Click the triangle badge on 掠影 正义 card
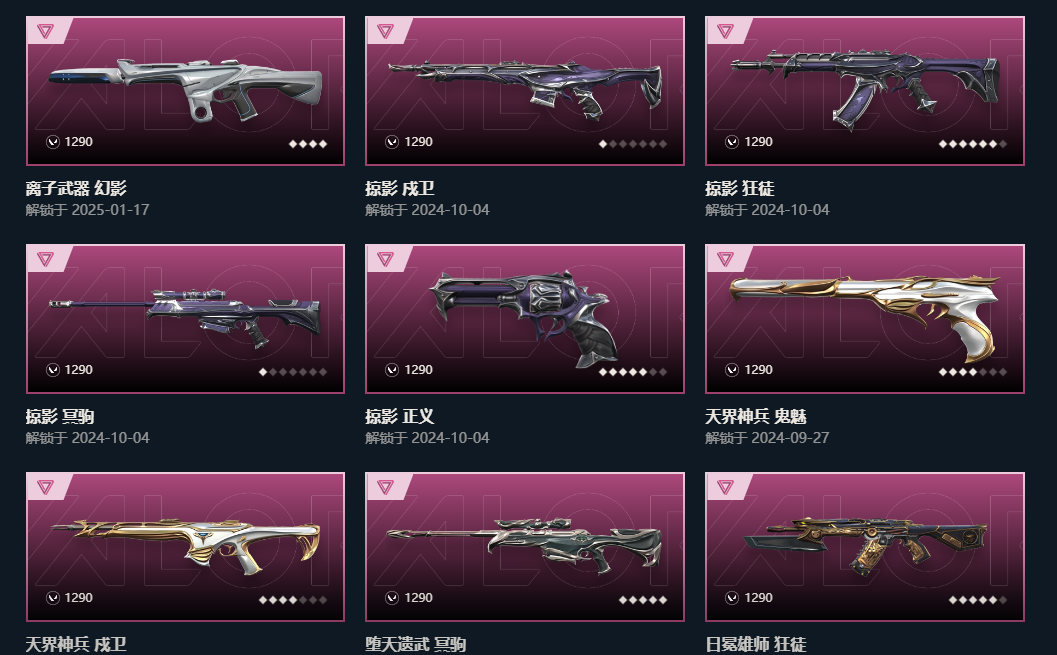1057x655 pixels. 385,259
